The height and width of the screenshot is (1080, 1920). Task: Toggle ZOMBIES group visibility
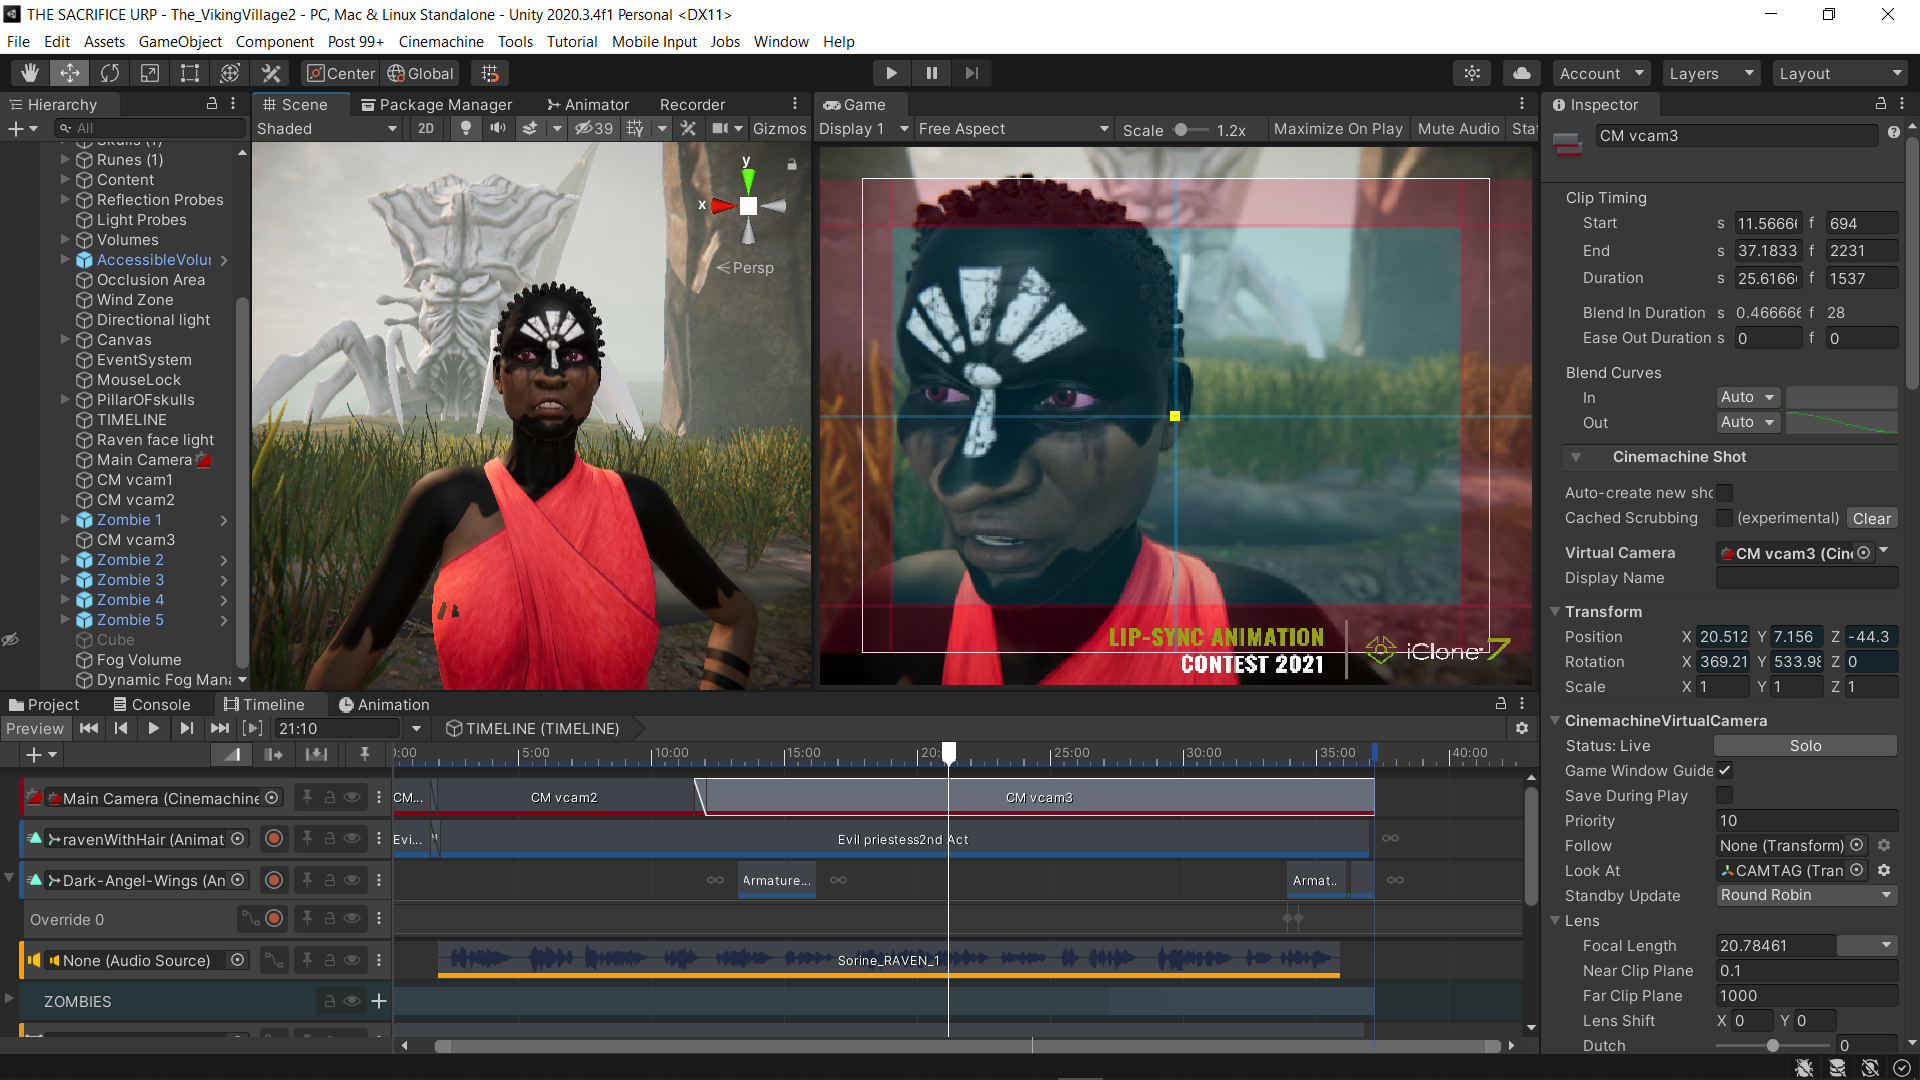(x=352, y=1001)
